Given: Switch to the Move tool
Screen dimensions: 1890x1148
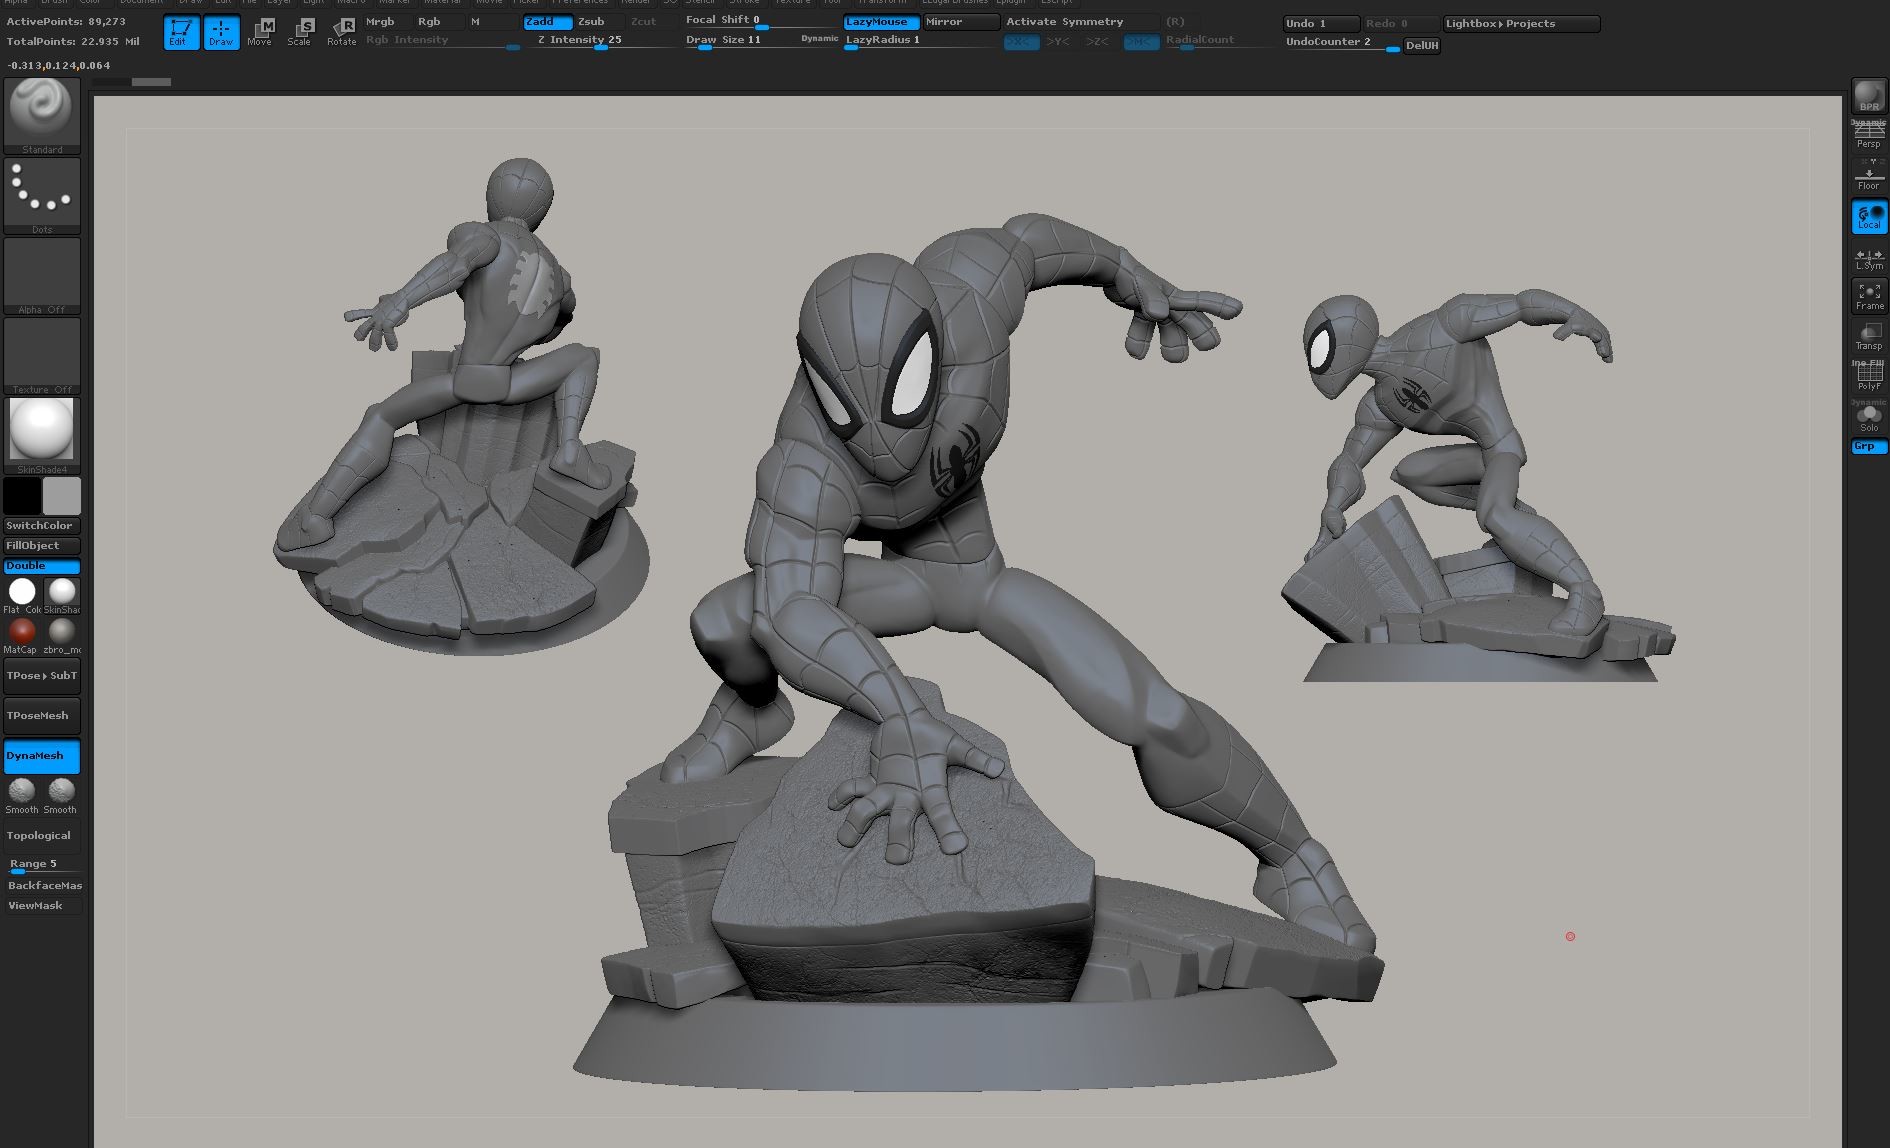Looking at the screenshot, I should [260, 32].
